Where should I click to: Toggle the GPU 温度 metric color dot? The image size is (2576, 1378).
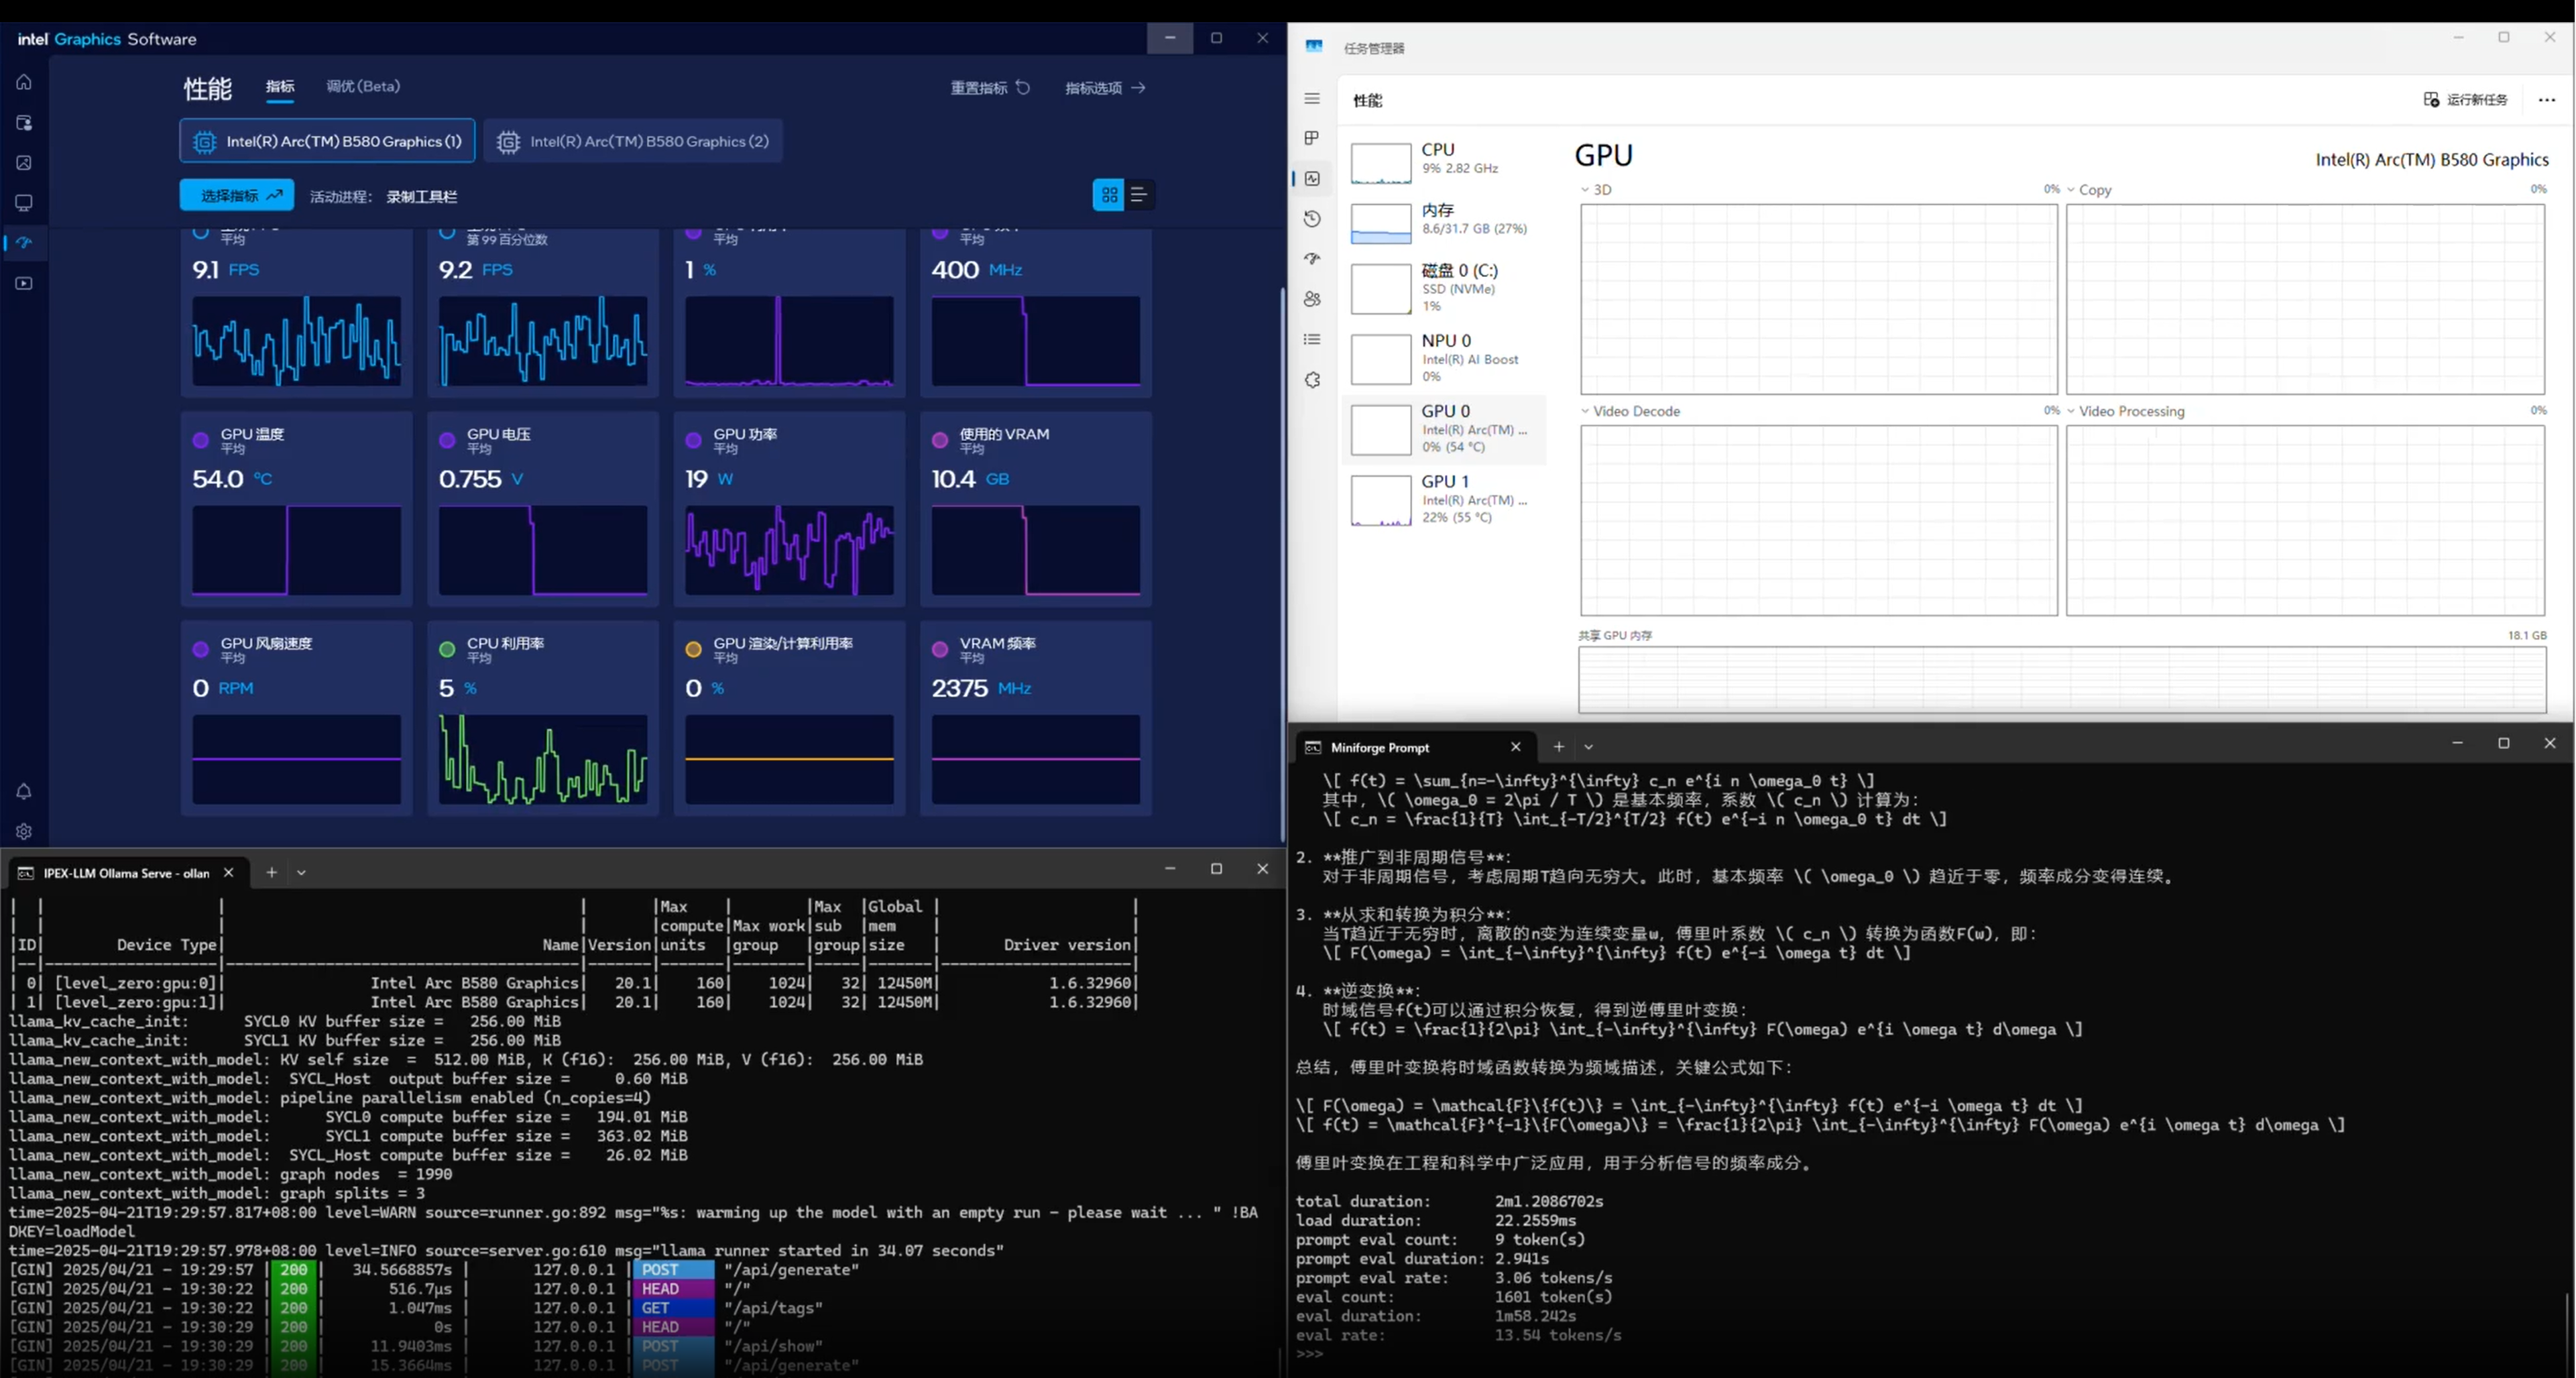tap(201, 440)
